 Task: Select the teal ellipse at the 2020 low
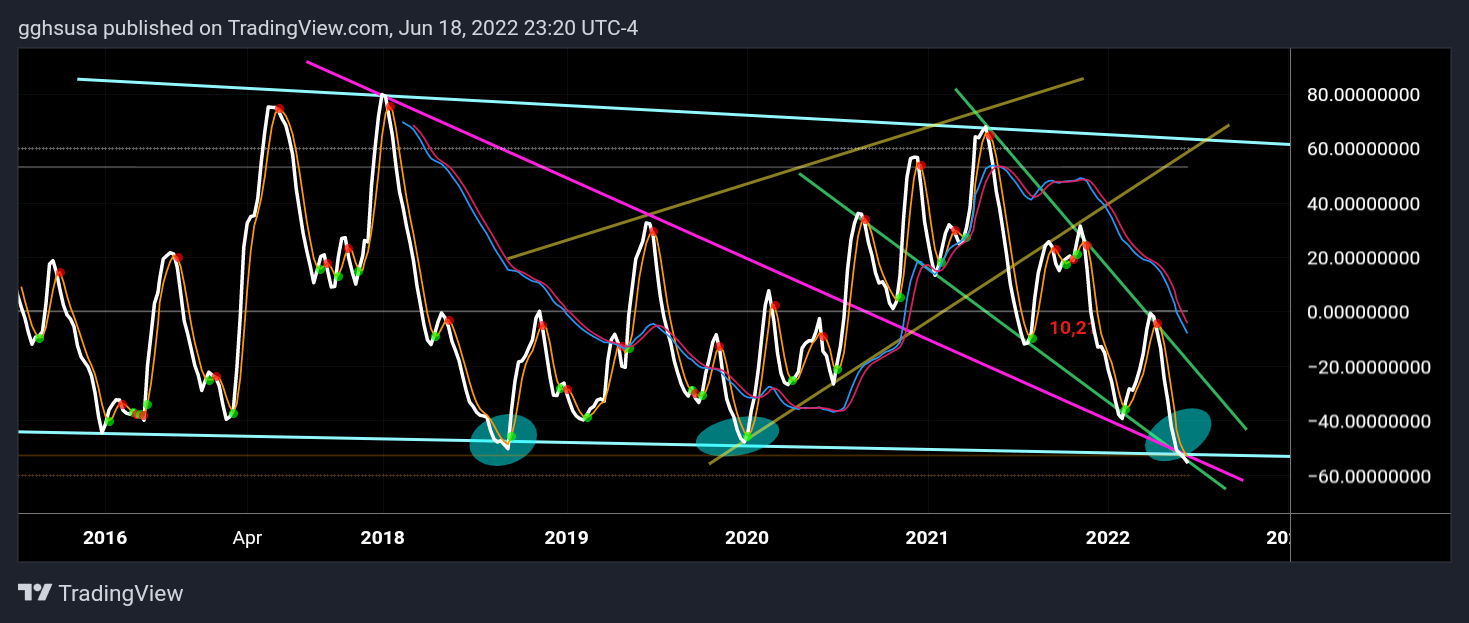coord(737,436)
